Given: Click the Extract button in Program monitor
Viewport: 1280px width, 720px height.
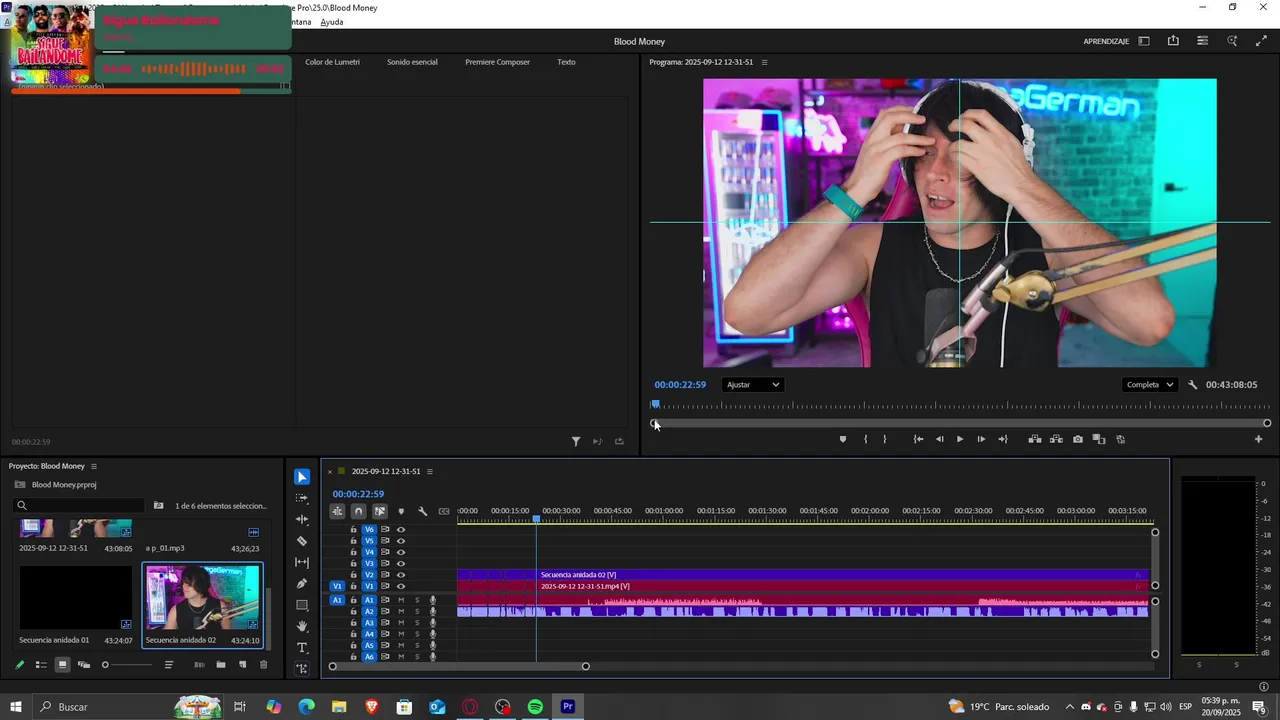Looking at the screenshot, I should coord(1056,439).
